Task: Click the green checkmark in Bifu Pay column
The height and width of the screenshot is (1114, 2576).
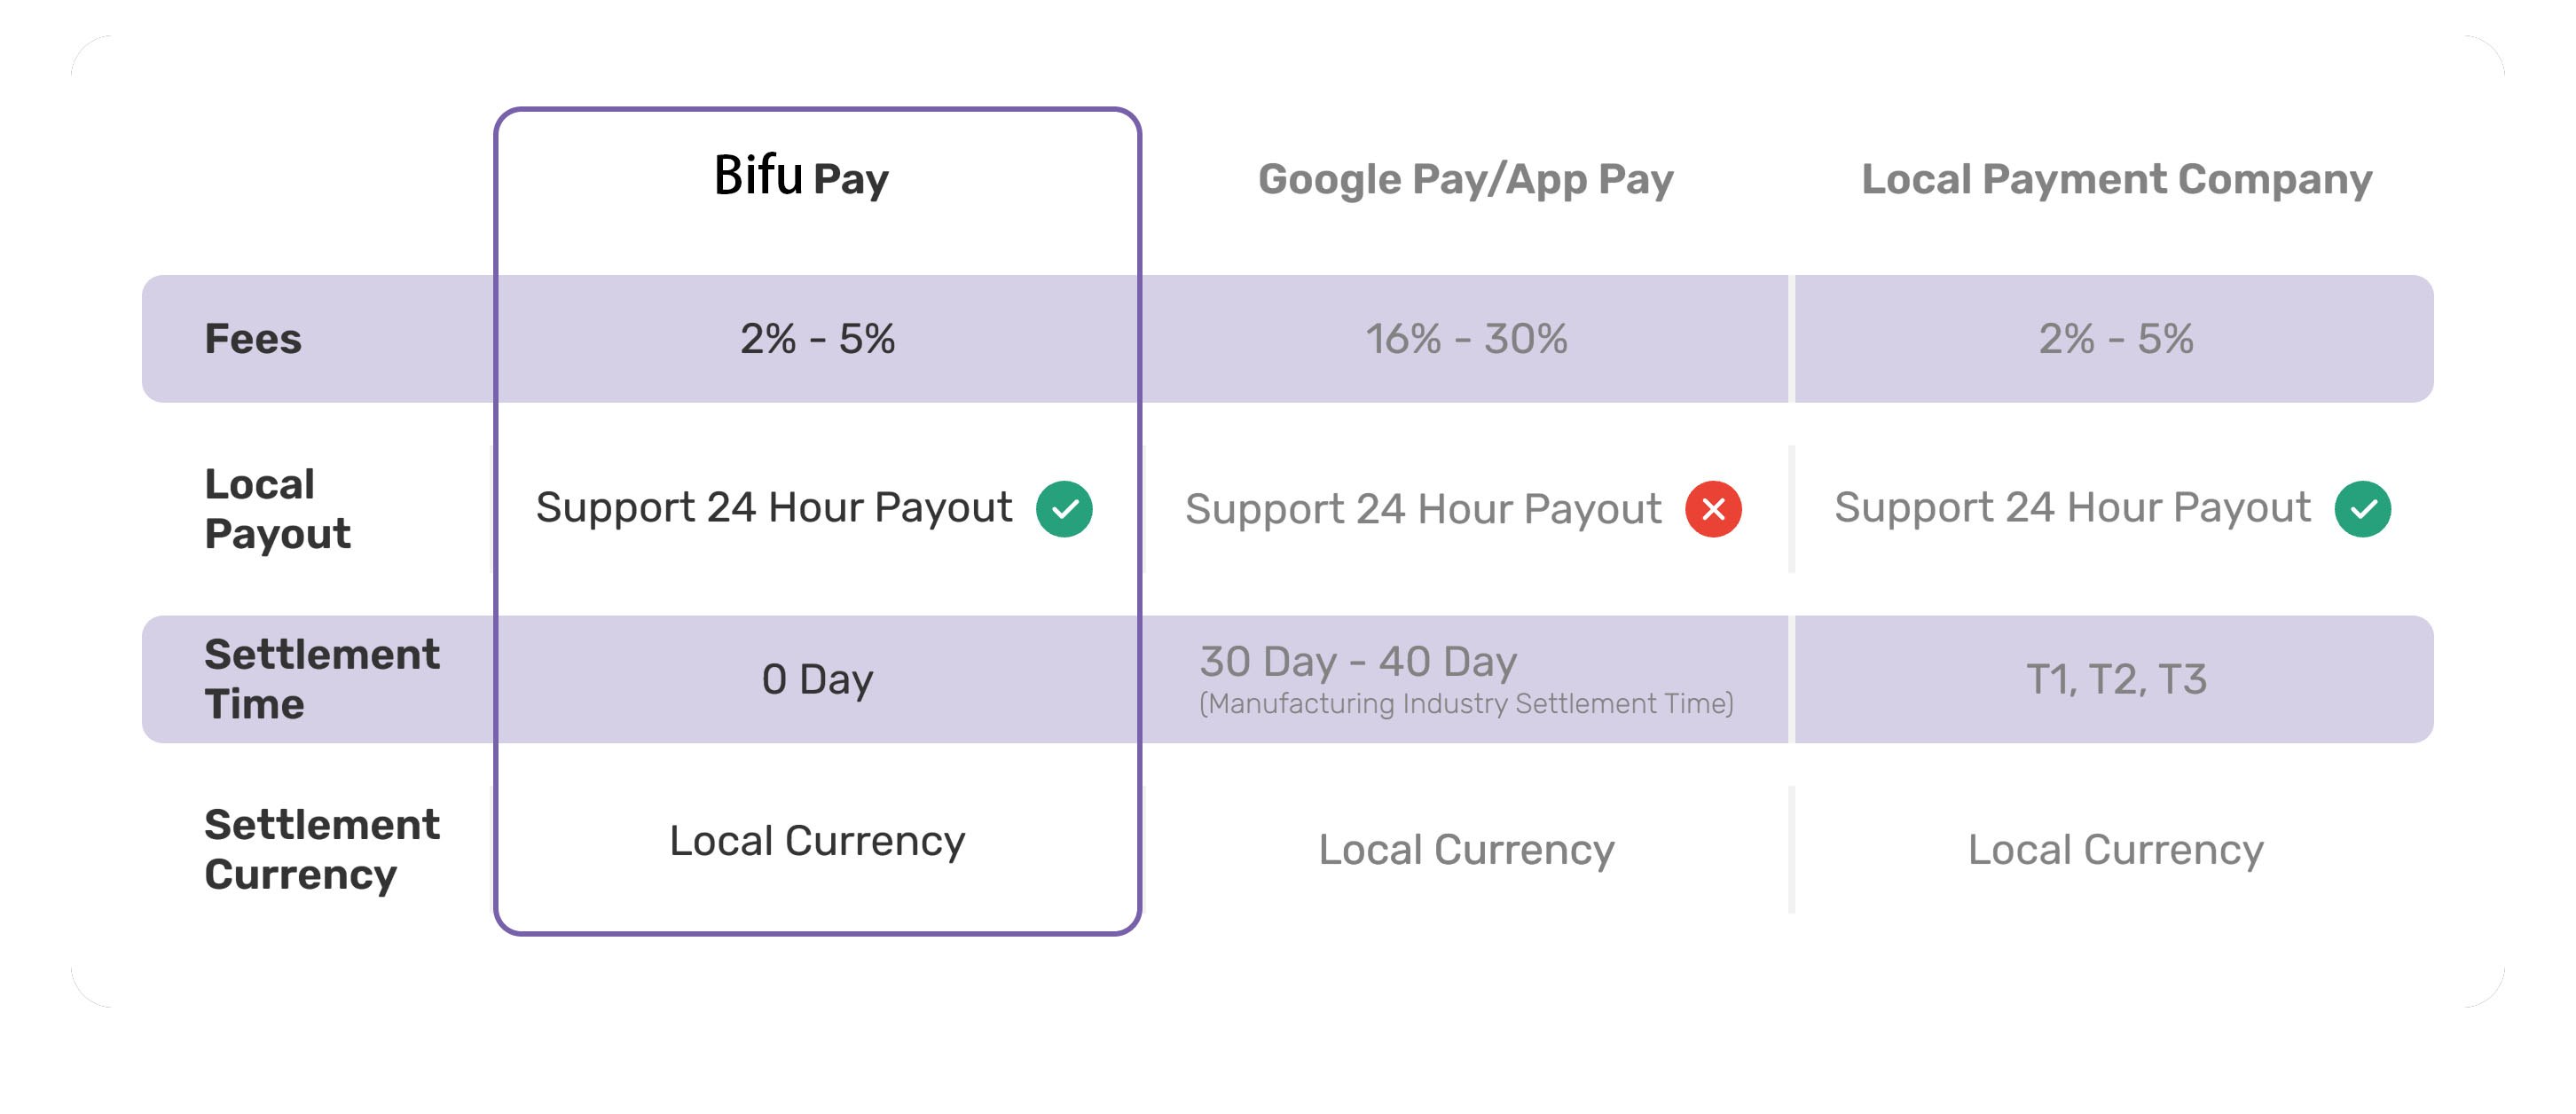Action: click(x=1064, y=509)
